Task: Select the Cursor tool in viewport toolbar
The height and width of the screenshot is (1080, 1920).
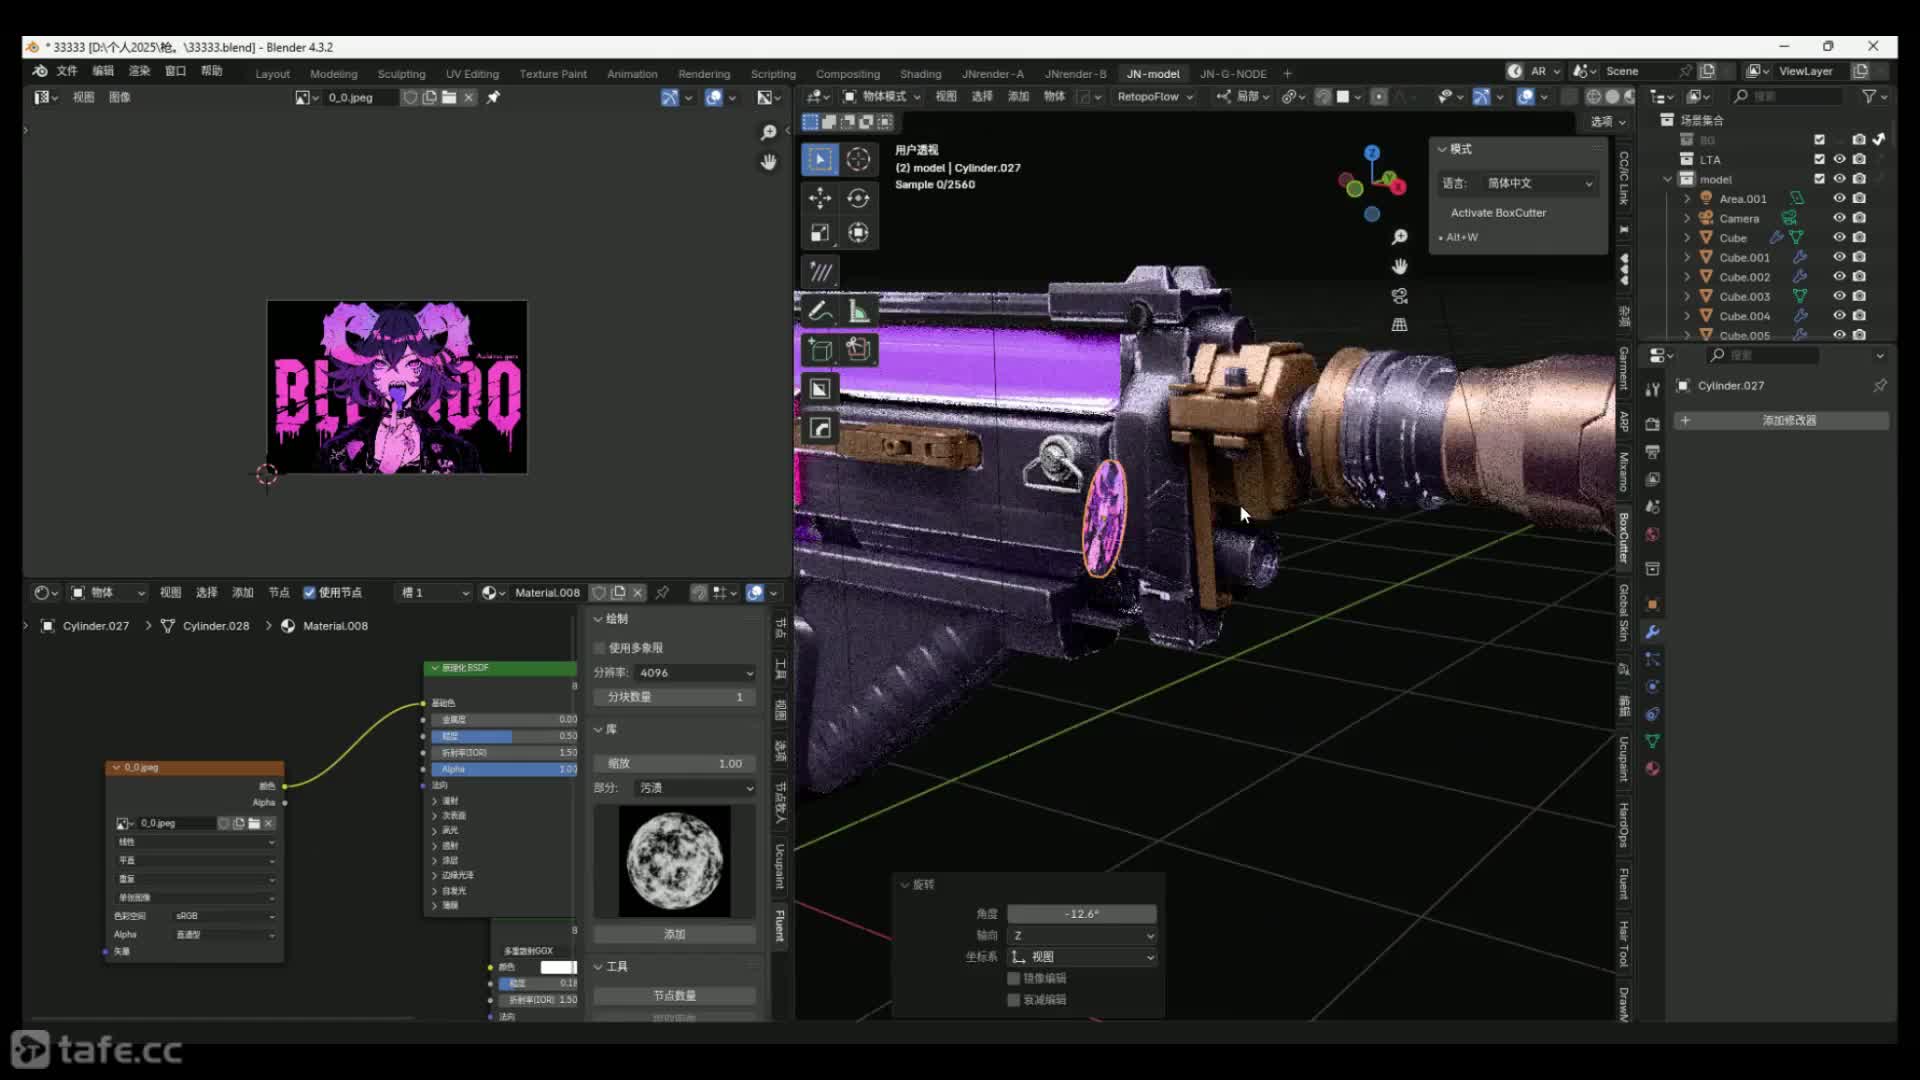Action: tap(858, 159)
